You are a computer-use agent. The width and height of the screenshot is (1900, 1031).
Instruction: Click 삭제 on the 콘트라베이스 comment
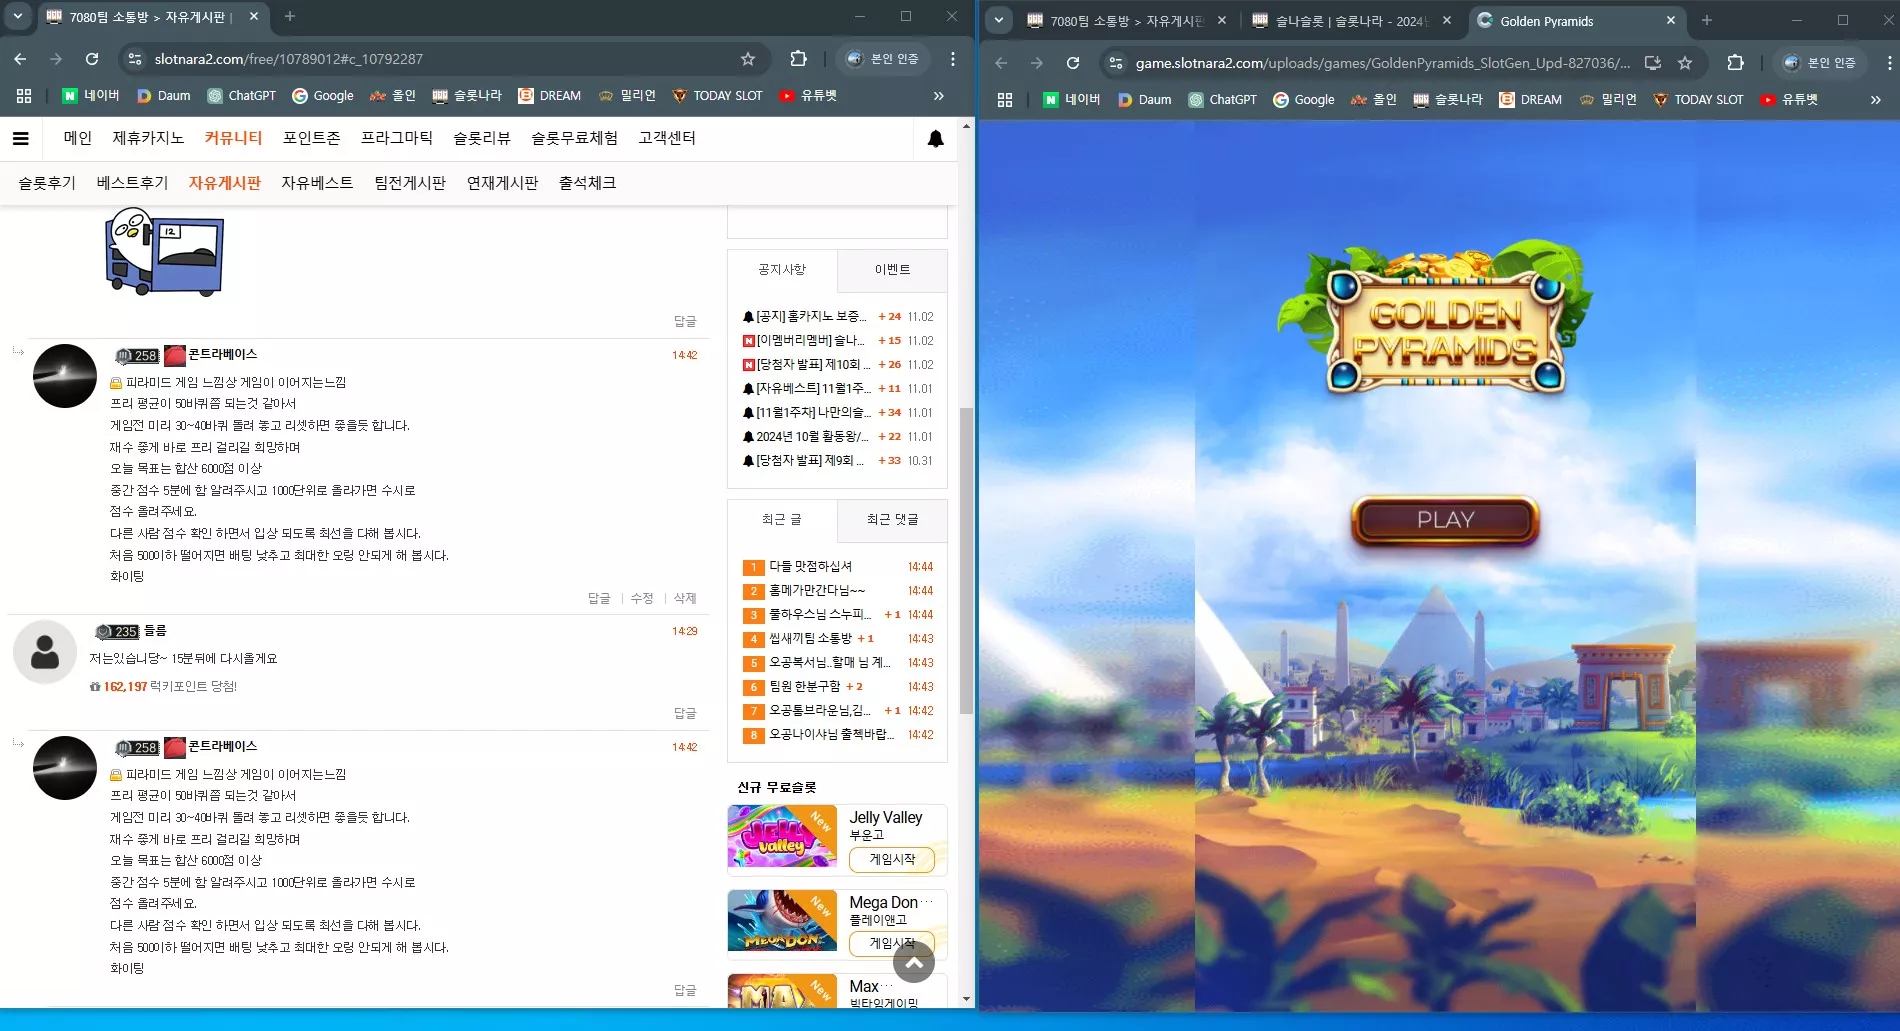(x=685, y=598)
